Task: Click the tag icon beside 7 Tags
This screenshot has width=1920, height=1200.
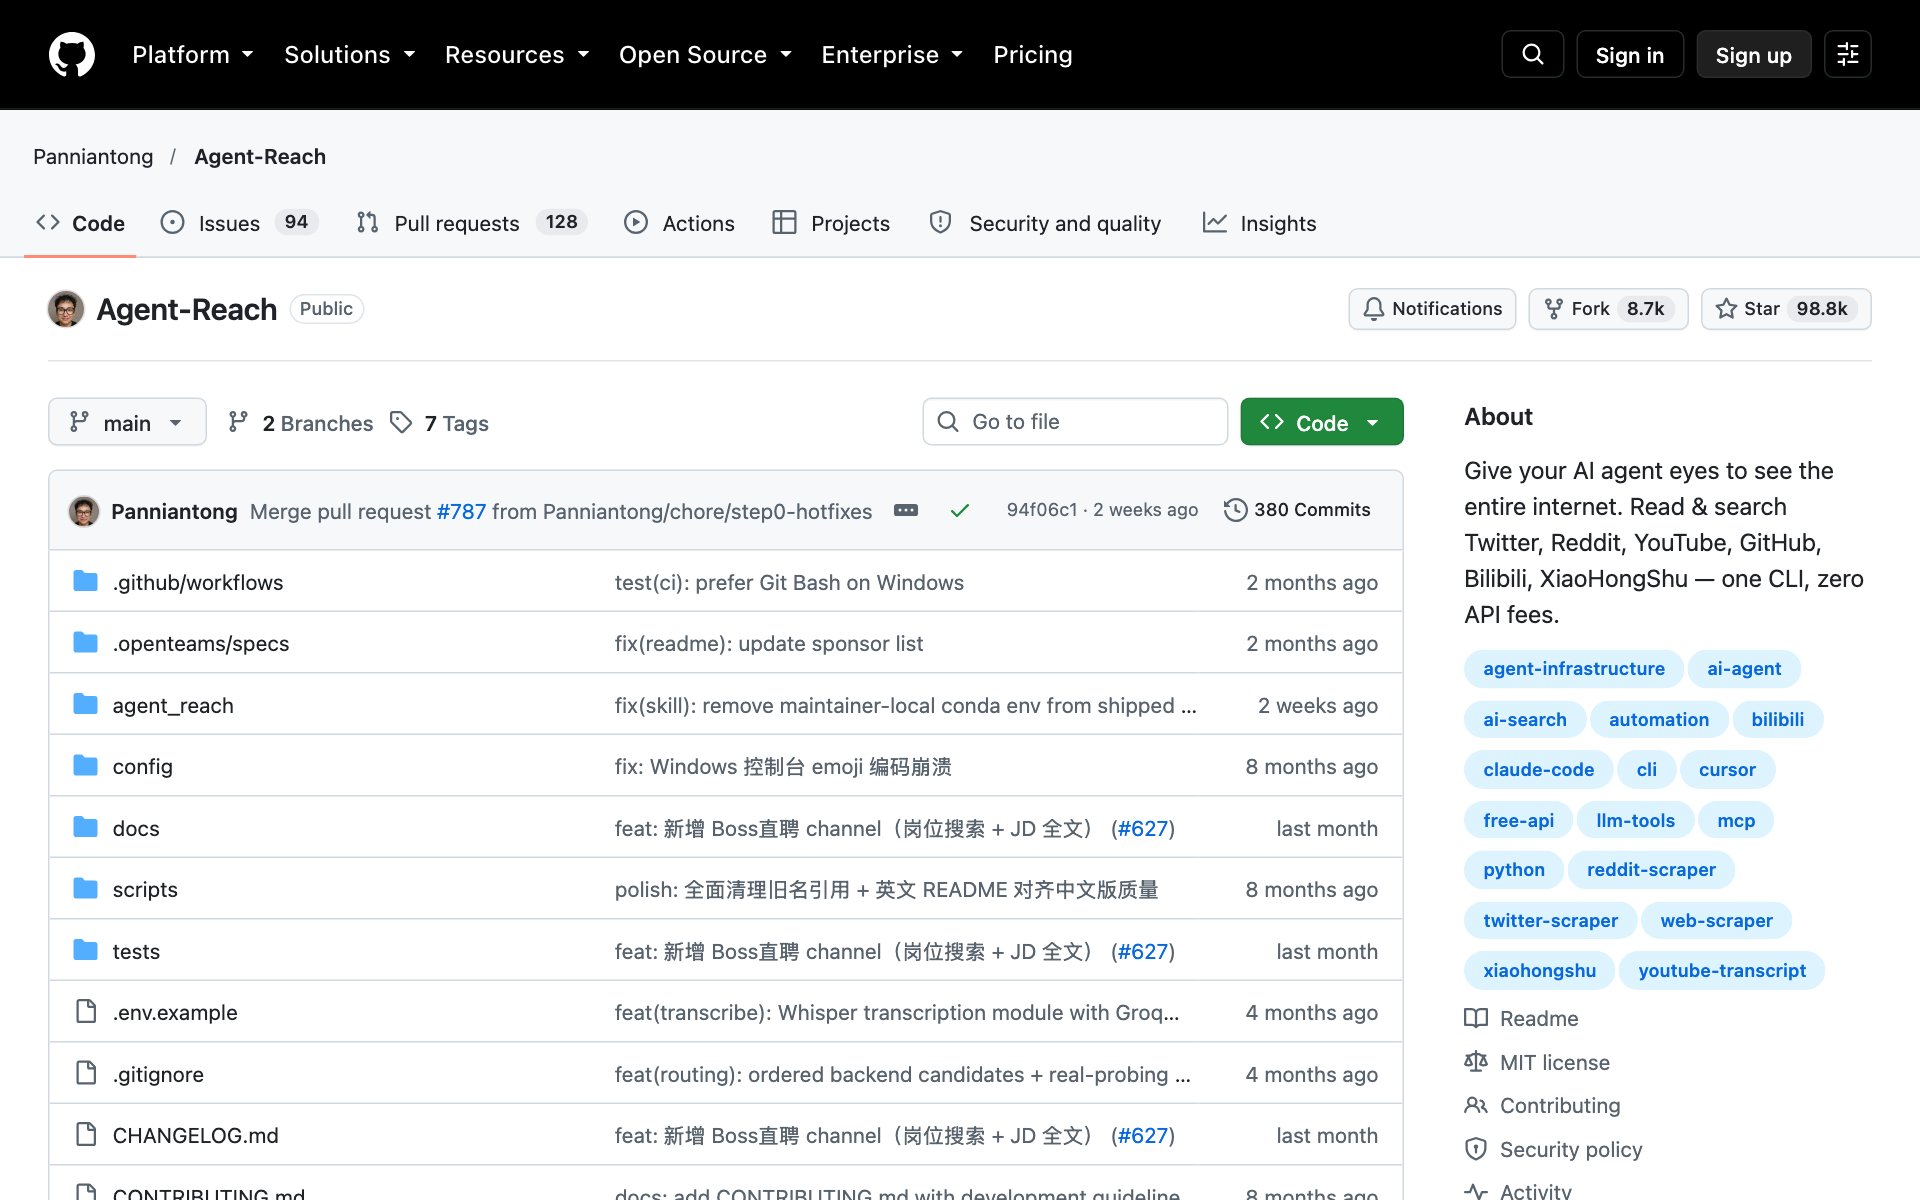Action: (x=401, y=423)
